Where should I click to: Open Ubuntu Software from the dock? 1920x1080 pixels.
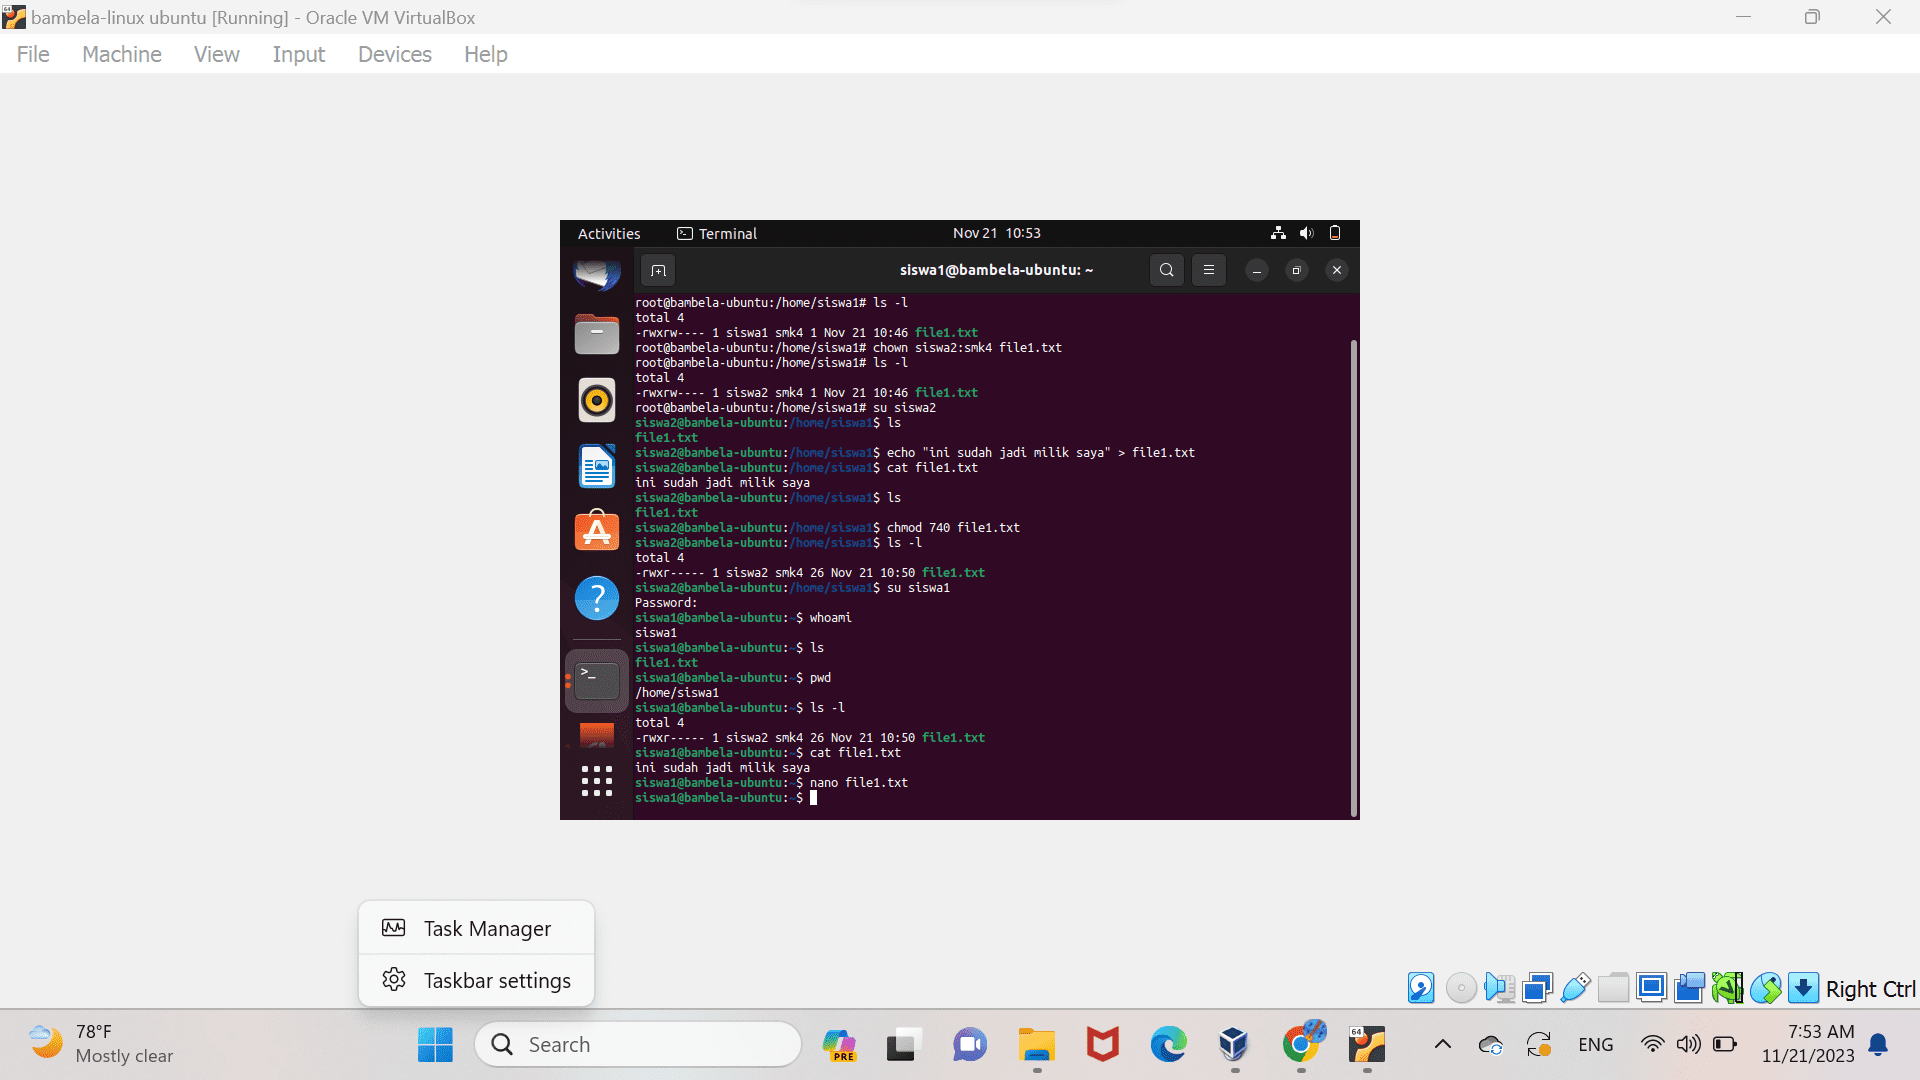tap(597, 531)
